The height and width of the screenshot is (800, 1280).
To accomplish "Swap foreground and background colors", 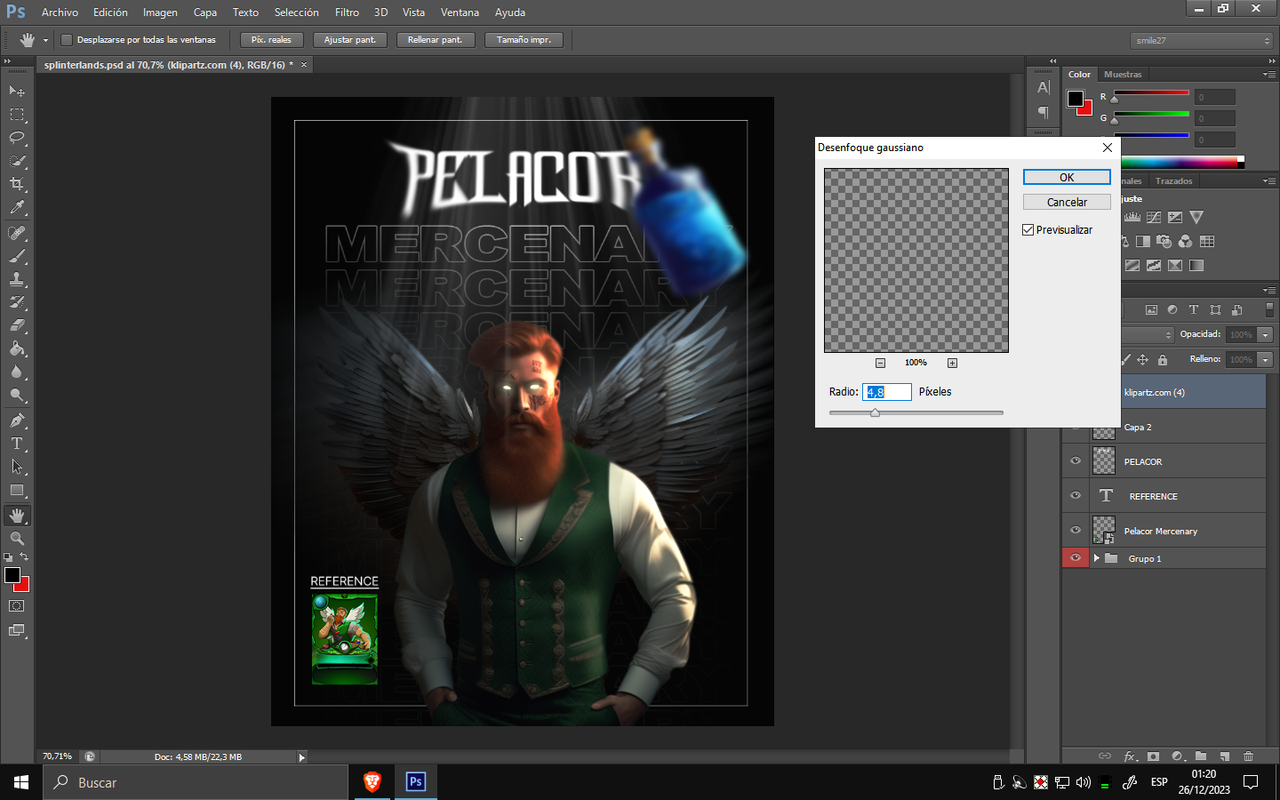I will pyautogui.click(x=24, y=557).
